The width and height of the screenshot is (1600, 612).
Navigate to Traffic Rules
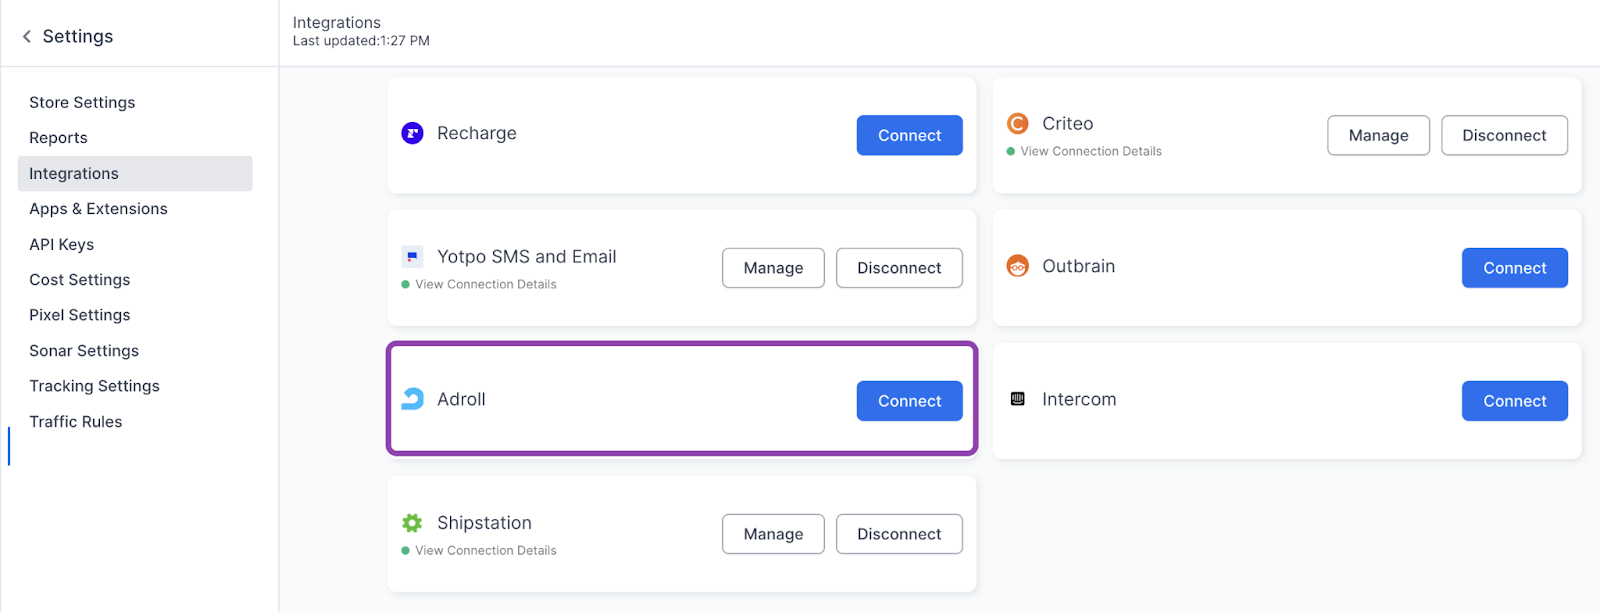(x=76, y=422)
